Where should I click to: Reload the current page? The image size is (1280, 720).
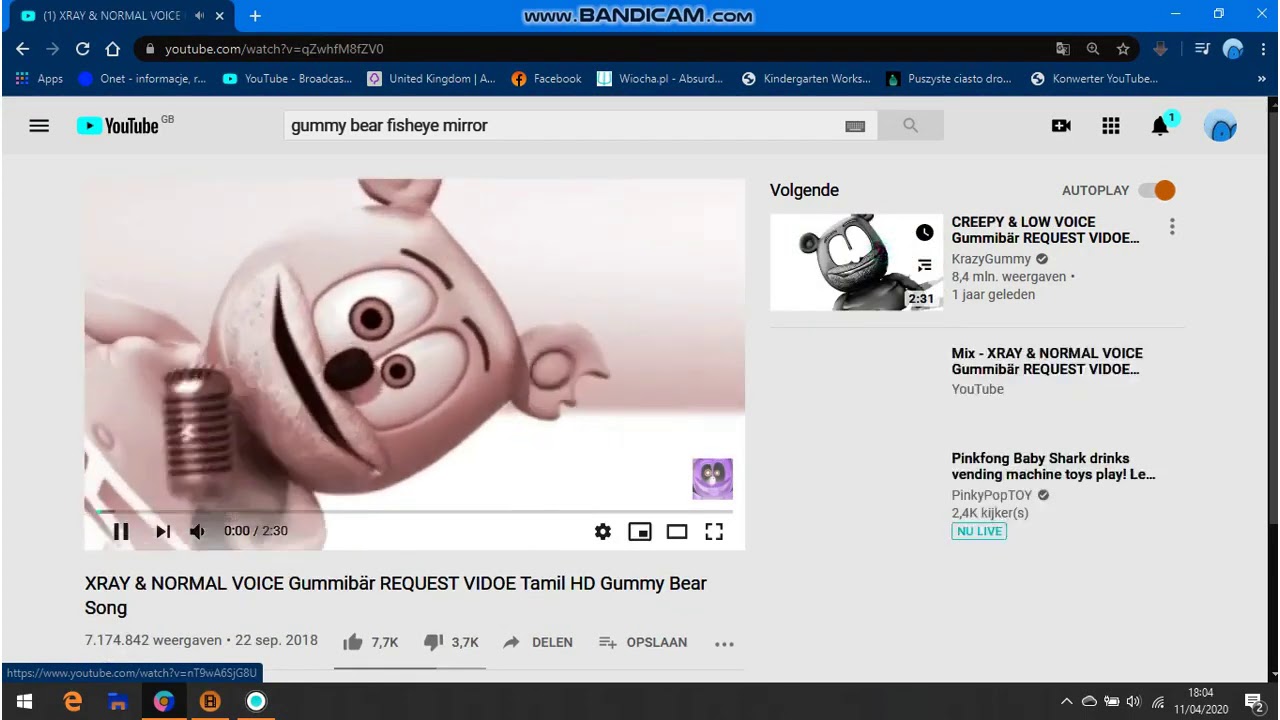82,49
